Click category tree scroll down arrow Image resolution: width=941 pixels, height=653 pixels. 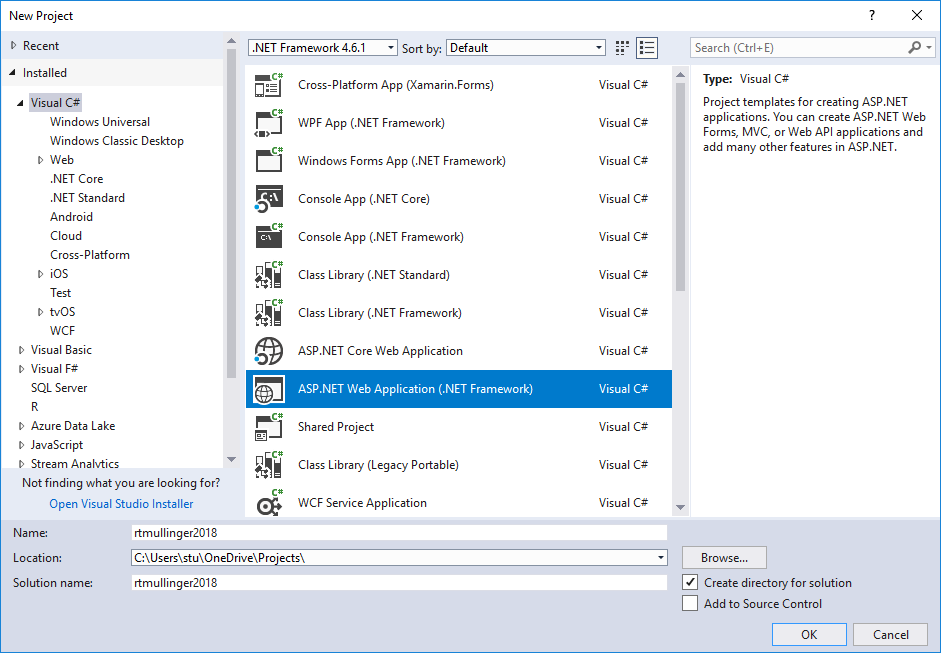(231, 459)
